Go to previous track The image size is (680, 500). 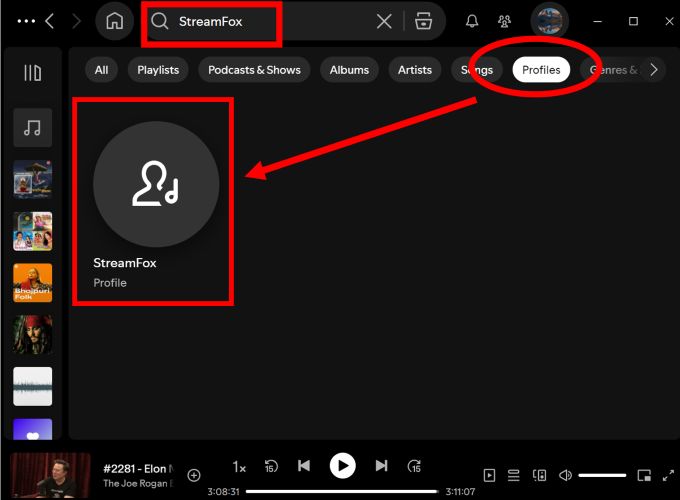point(304,466)
